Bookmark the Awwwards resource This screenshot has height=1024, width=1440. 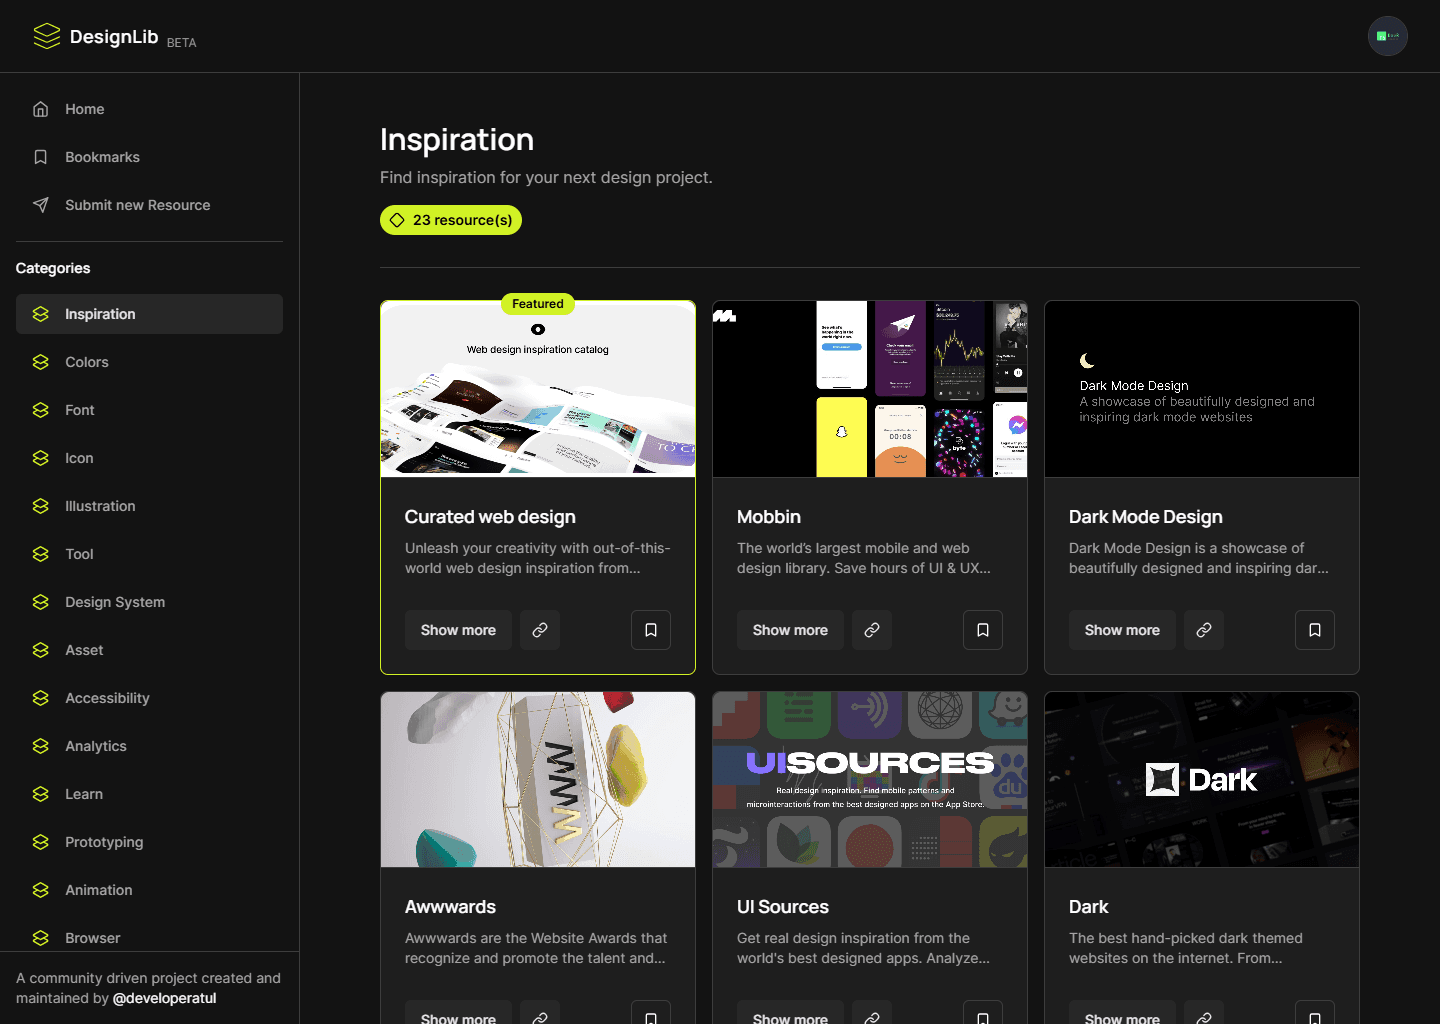tap(651, 1014)
